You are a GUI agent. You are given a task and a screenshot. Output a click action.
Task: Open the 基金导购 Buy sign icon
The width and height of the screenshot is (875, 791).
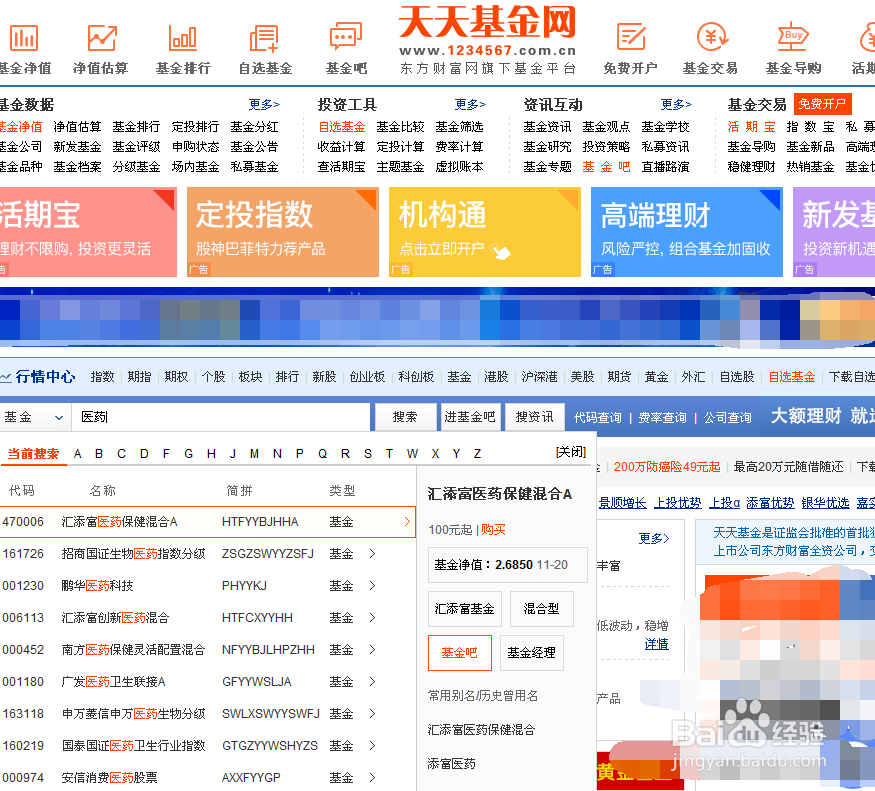[x=793, y=37]
